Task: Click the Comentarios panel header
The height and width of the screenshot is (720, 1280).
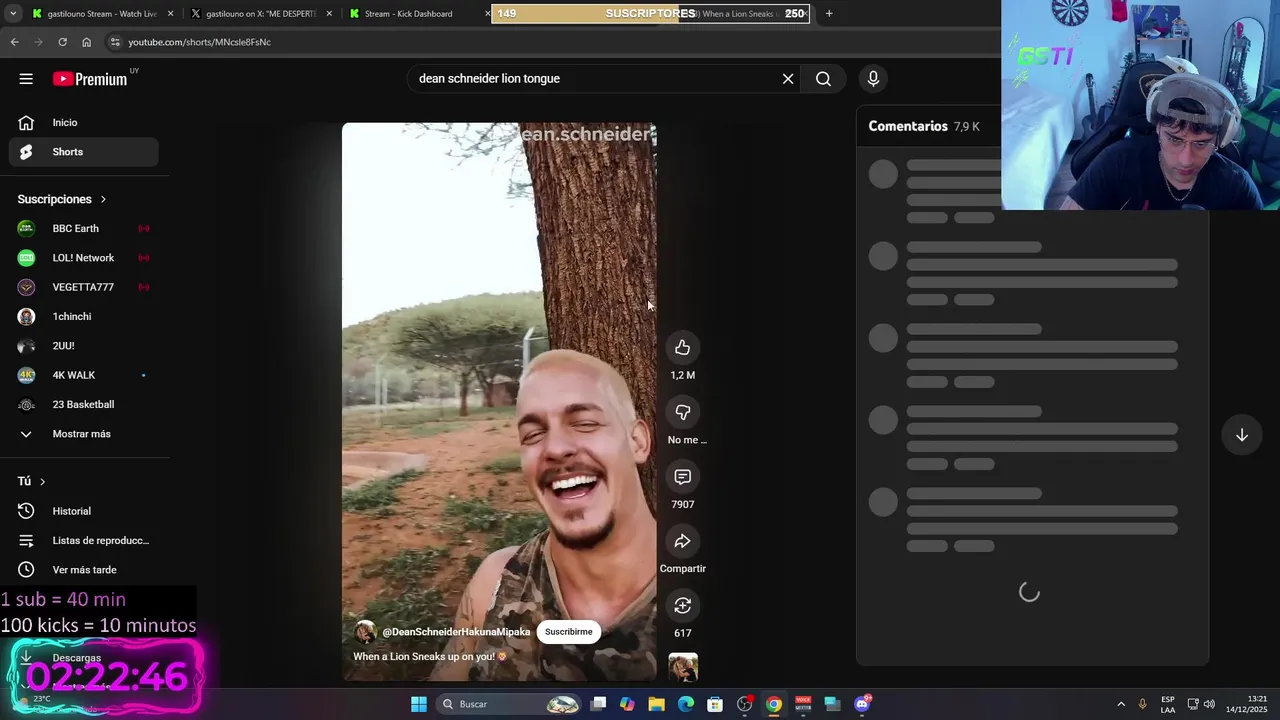Action: (908, 126)
